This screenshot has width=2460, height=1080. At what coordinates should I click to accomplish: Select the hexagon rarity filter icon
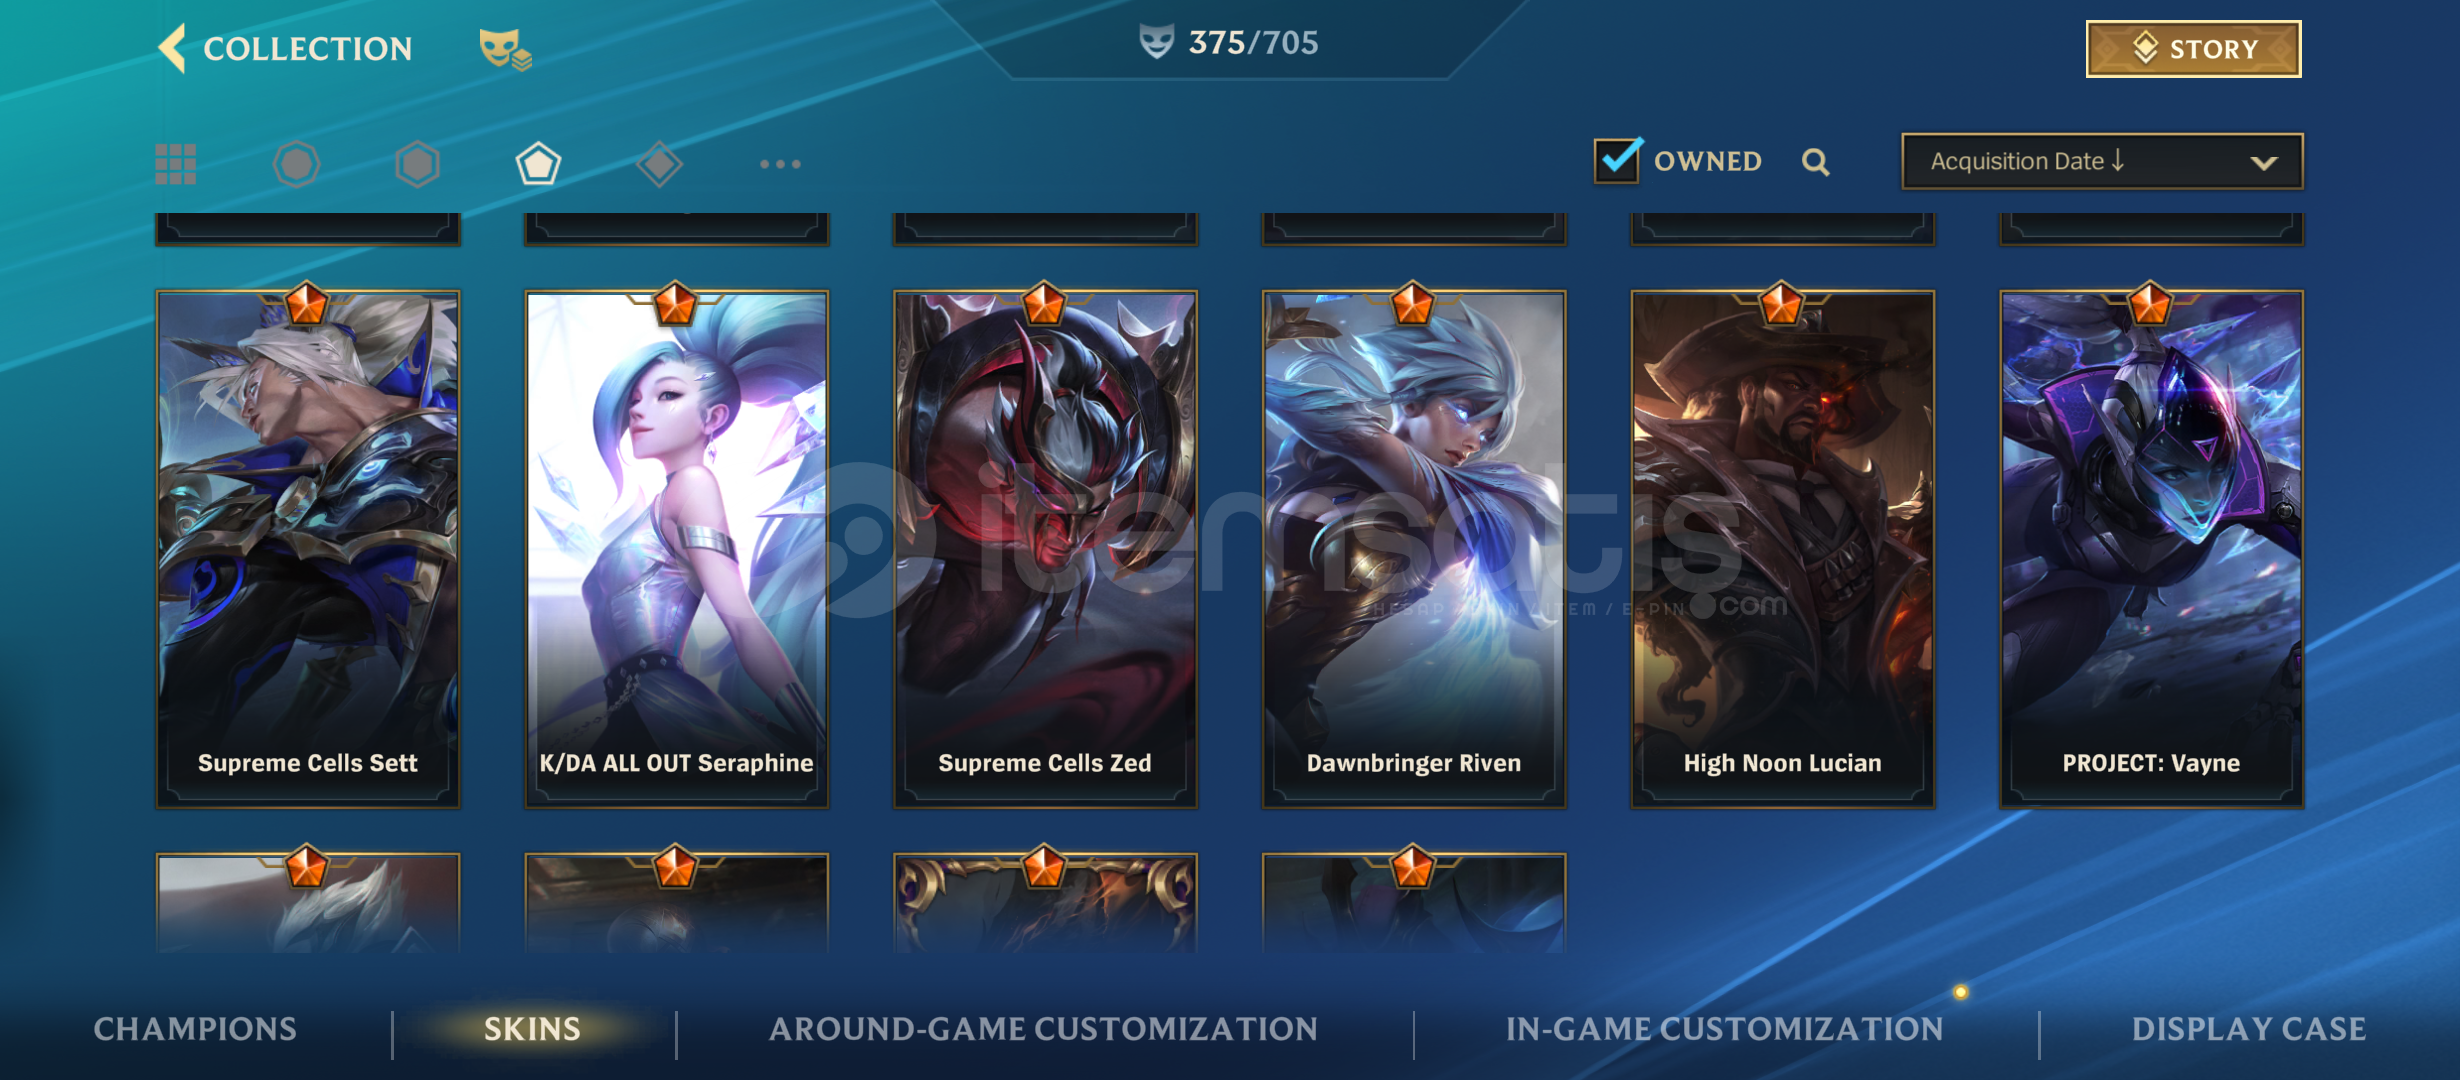click(x=418, y=164)
